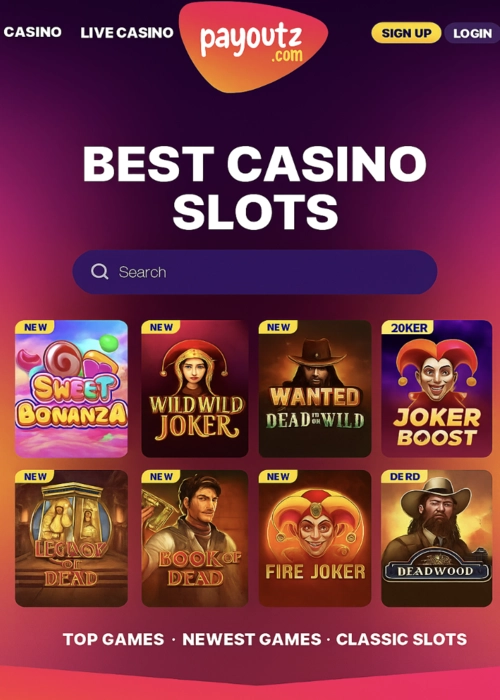Click the 20KER badge on Joker Boost
500x700 pixels.
(408, 327)
